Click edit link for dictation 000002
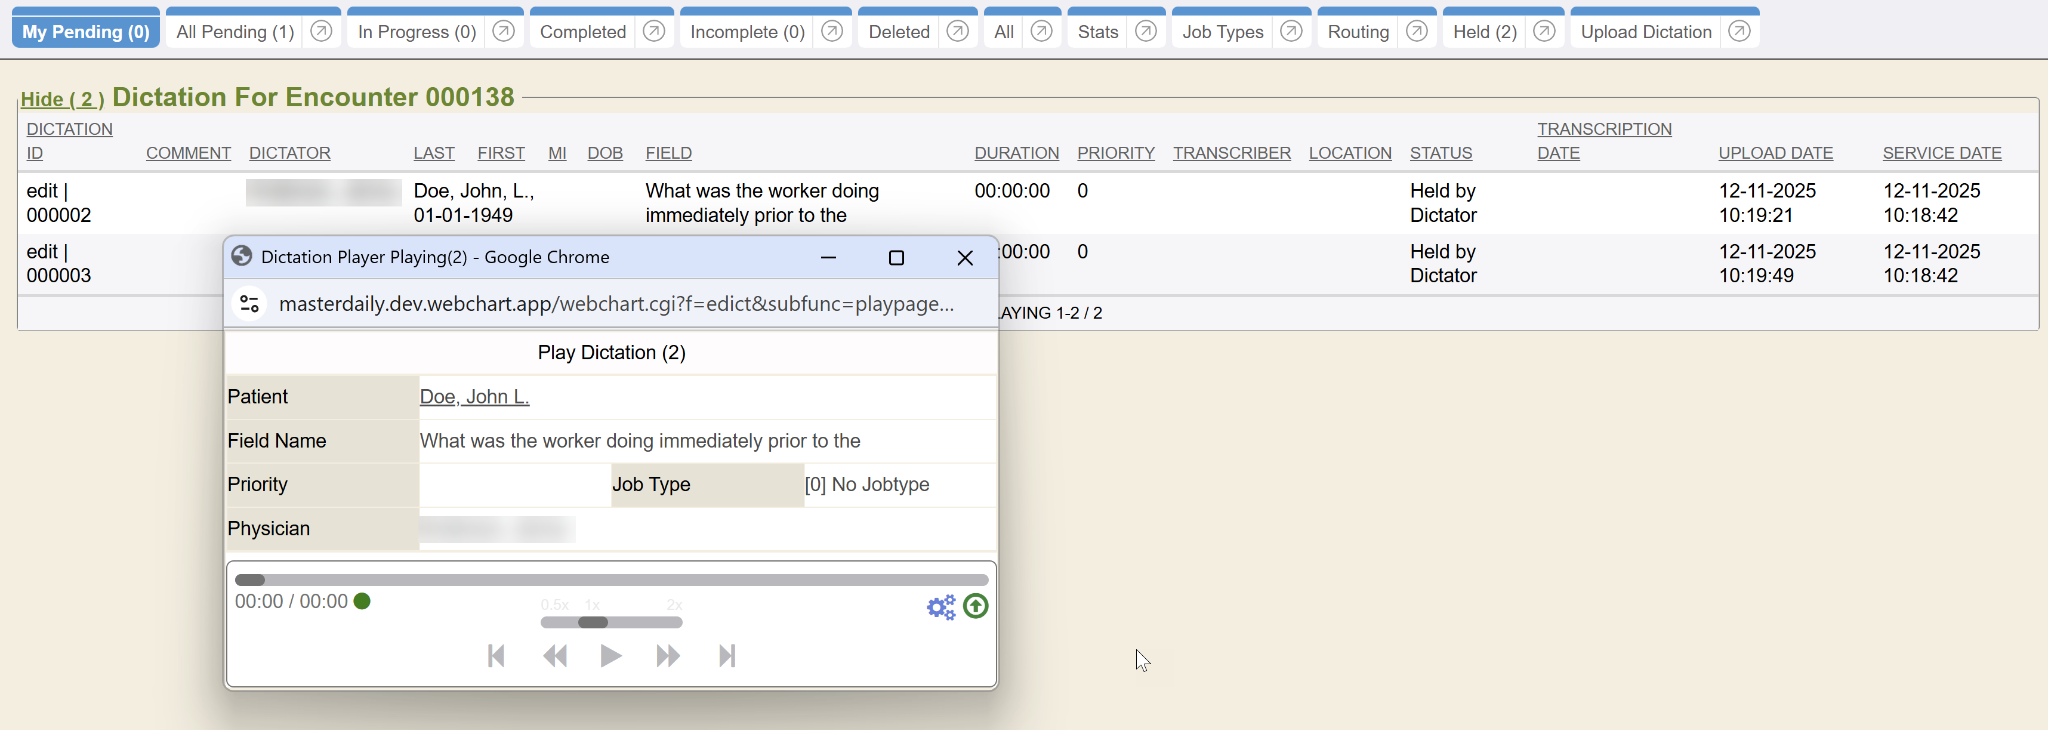 (42, 191)
